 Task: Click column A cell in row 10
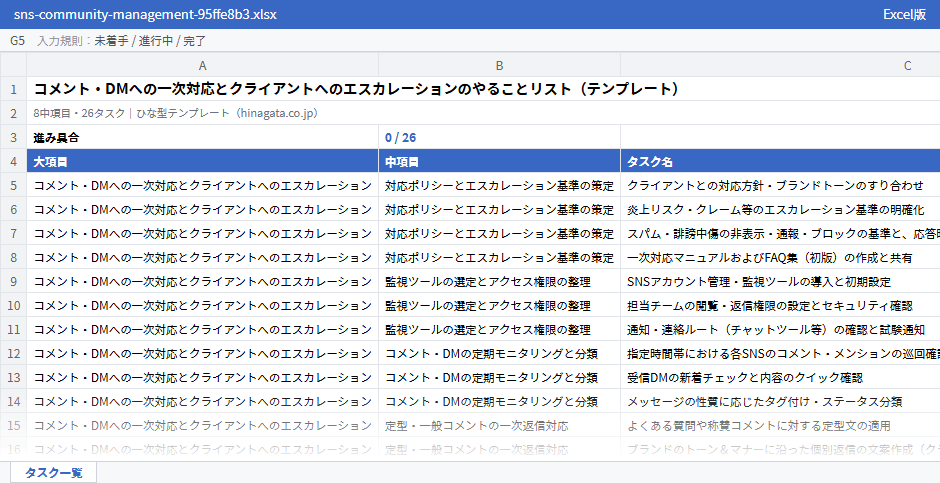[203, 305]
